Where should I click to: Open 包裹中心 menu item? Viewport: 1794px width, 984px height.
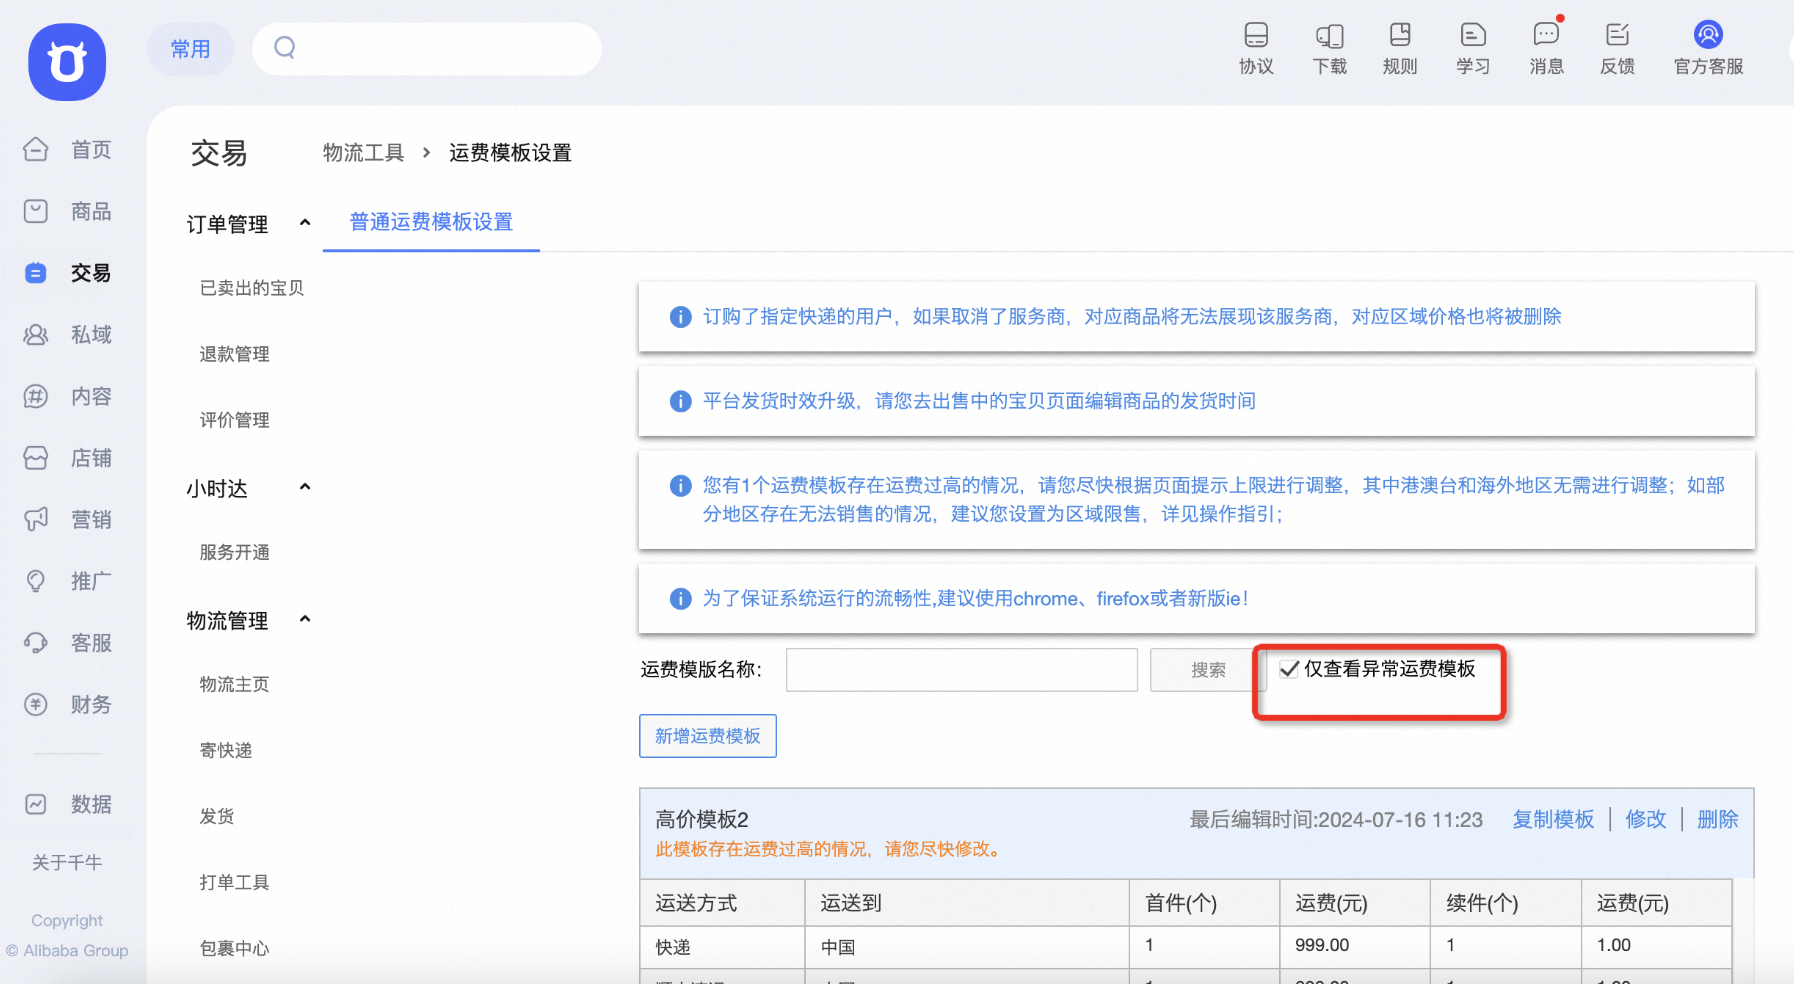coord(235,948)
